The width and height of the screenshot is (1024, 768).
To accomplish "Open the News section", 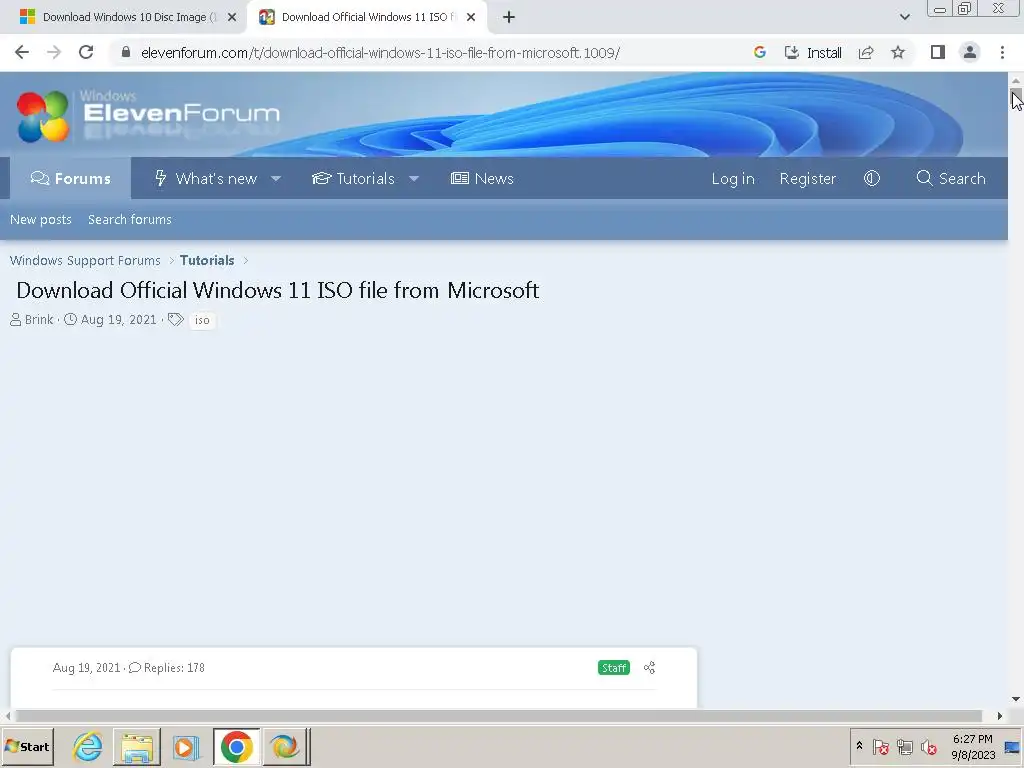I will pyautogui.click(x=482, y=178).
